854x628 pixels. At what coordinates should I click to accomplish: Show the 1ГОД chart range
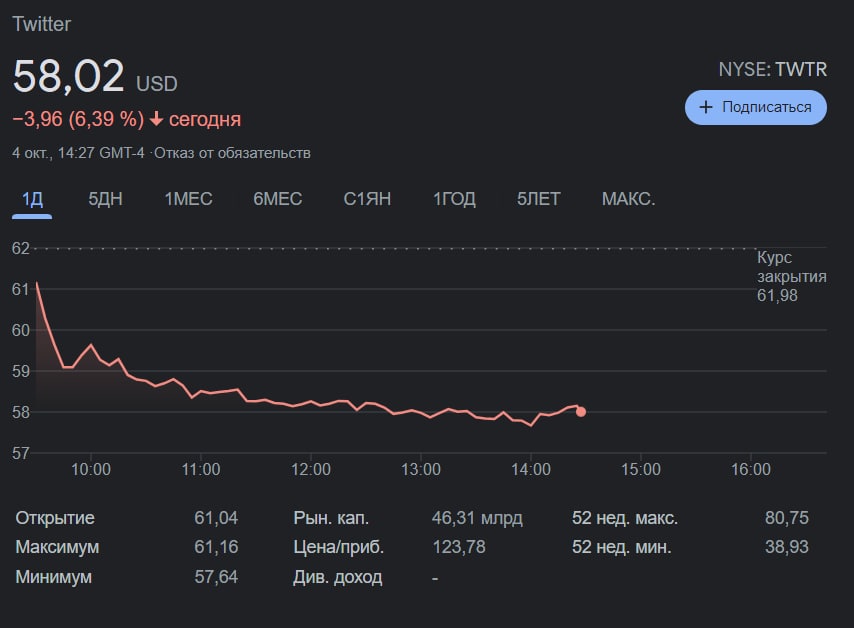pos(454,199)
